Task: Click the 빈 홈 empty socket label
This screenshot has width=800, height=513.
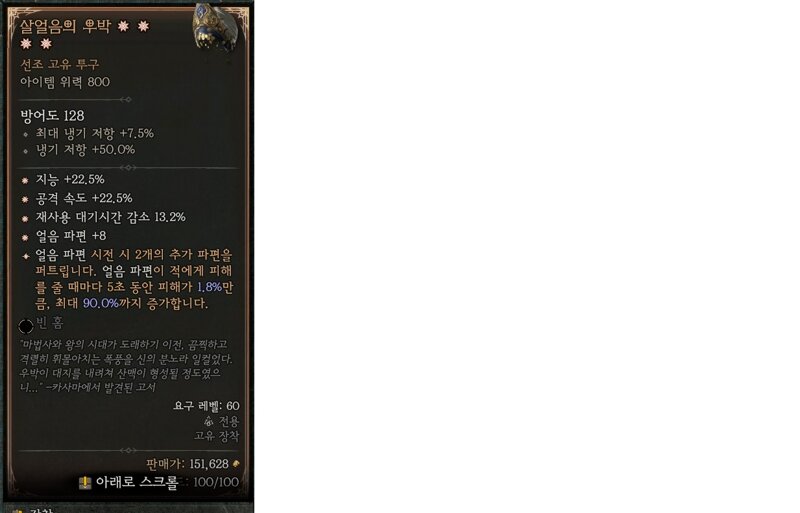Action: 50,323
